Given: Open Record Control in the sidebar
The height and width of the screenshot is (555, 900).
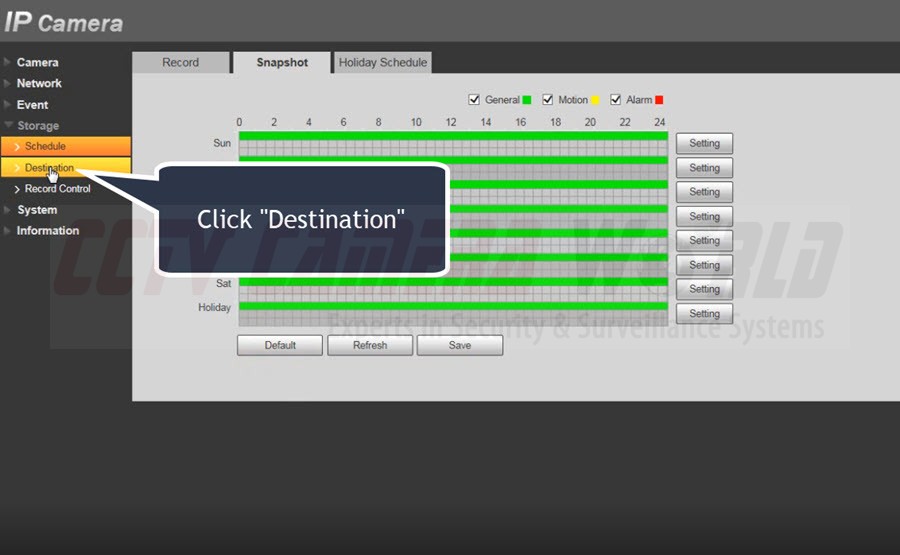Looking at the screenshot, I should 57,189.
